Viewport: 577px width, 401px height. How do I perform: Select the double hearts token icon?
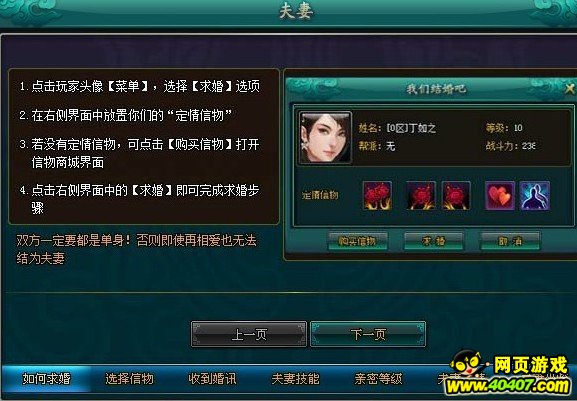pyautogui.click(x=500, y=195)
